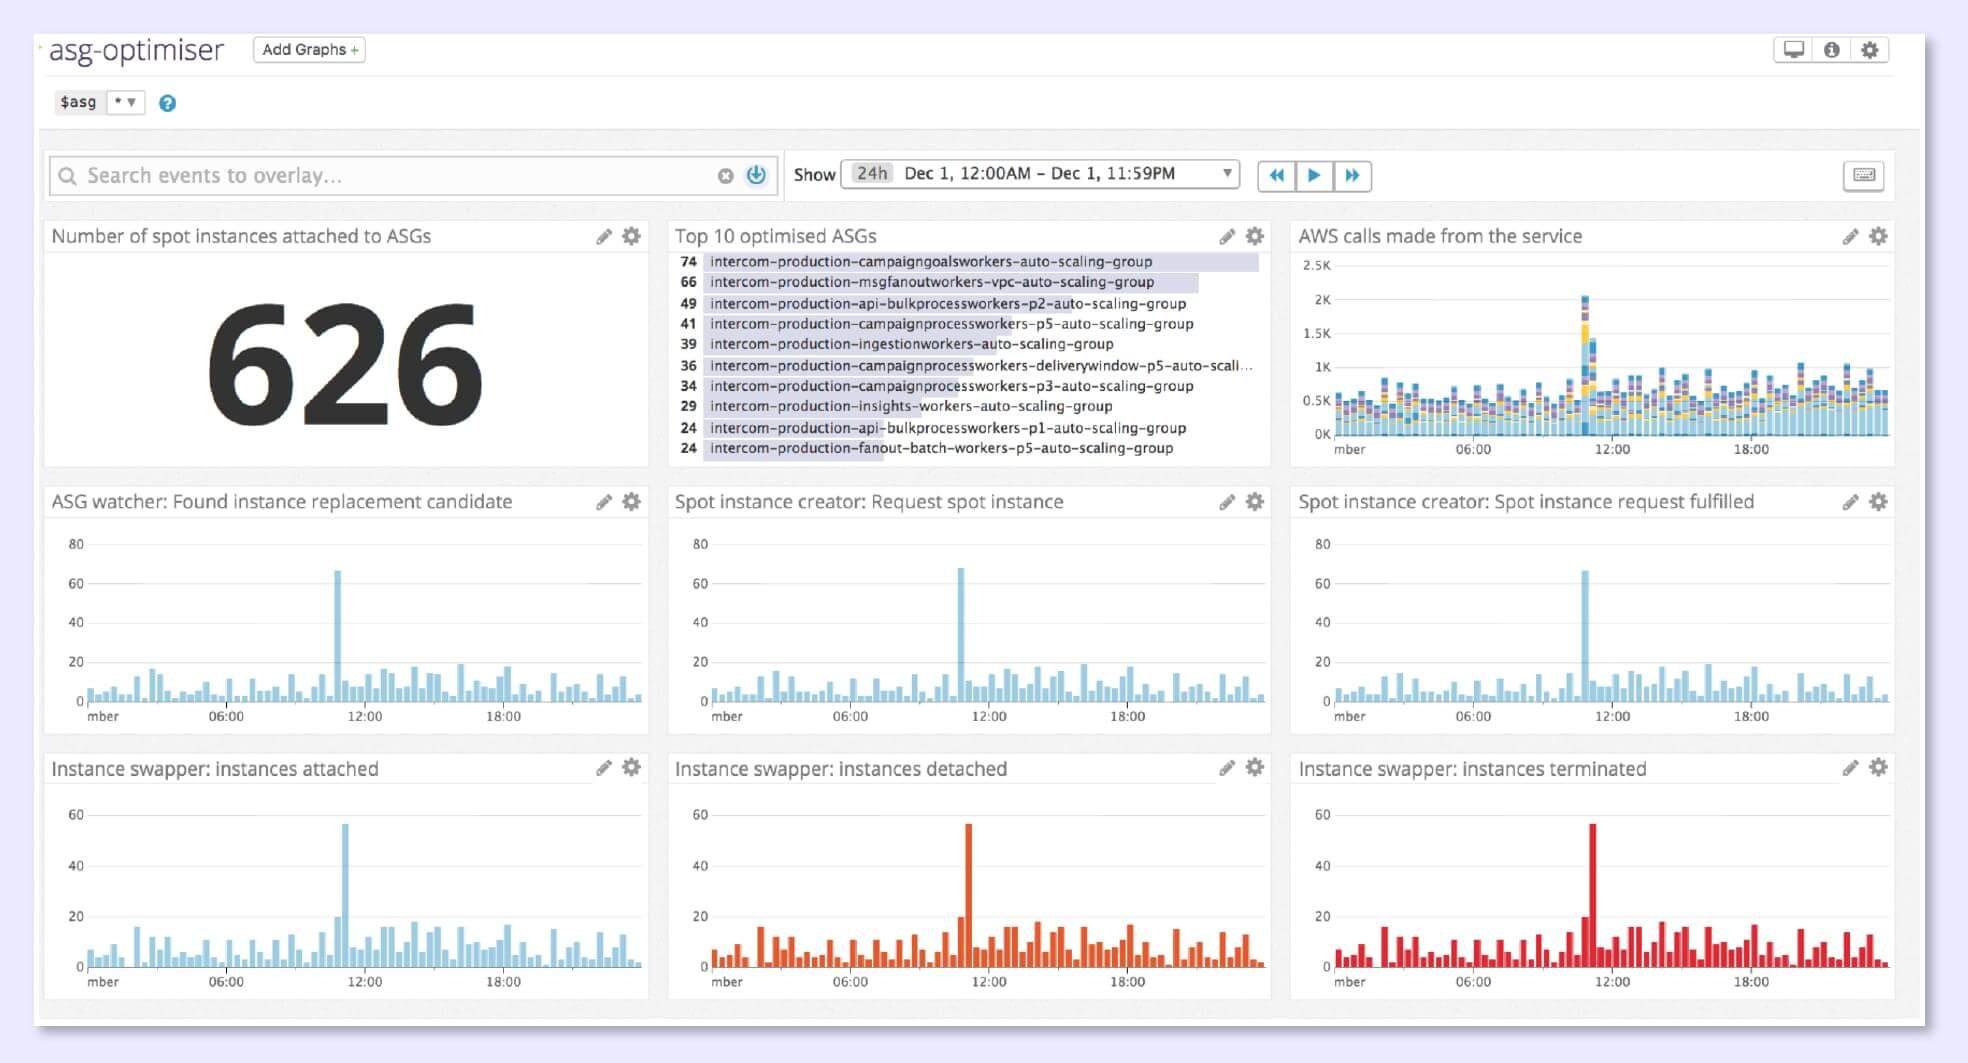Step back in time with the rewind button

point(1276,176)
